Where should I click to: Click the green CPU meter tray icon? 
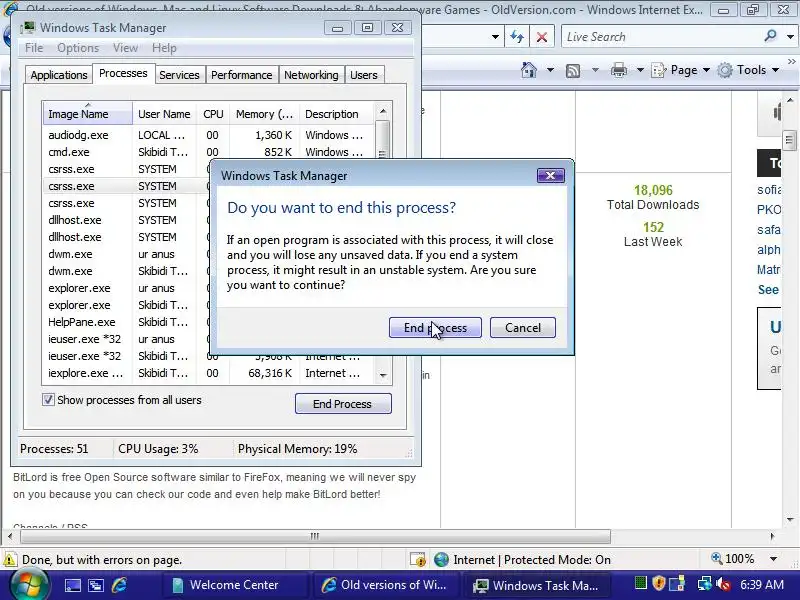(x=640, y=583)
